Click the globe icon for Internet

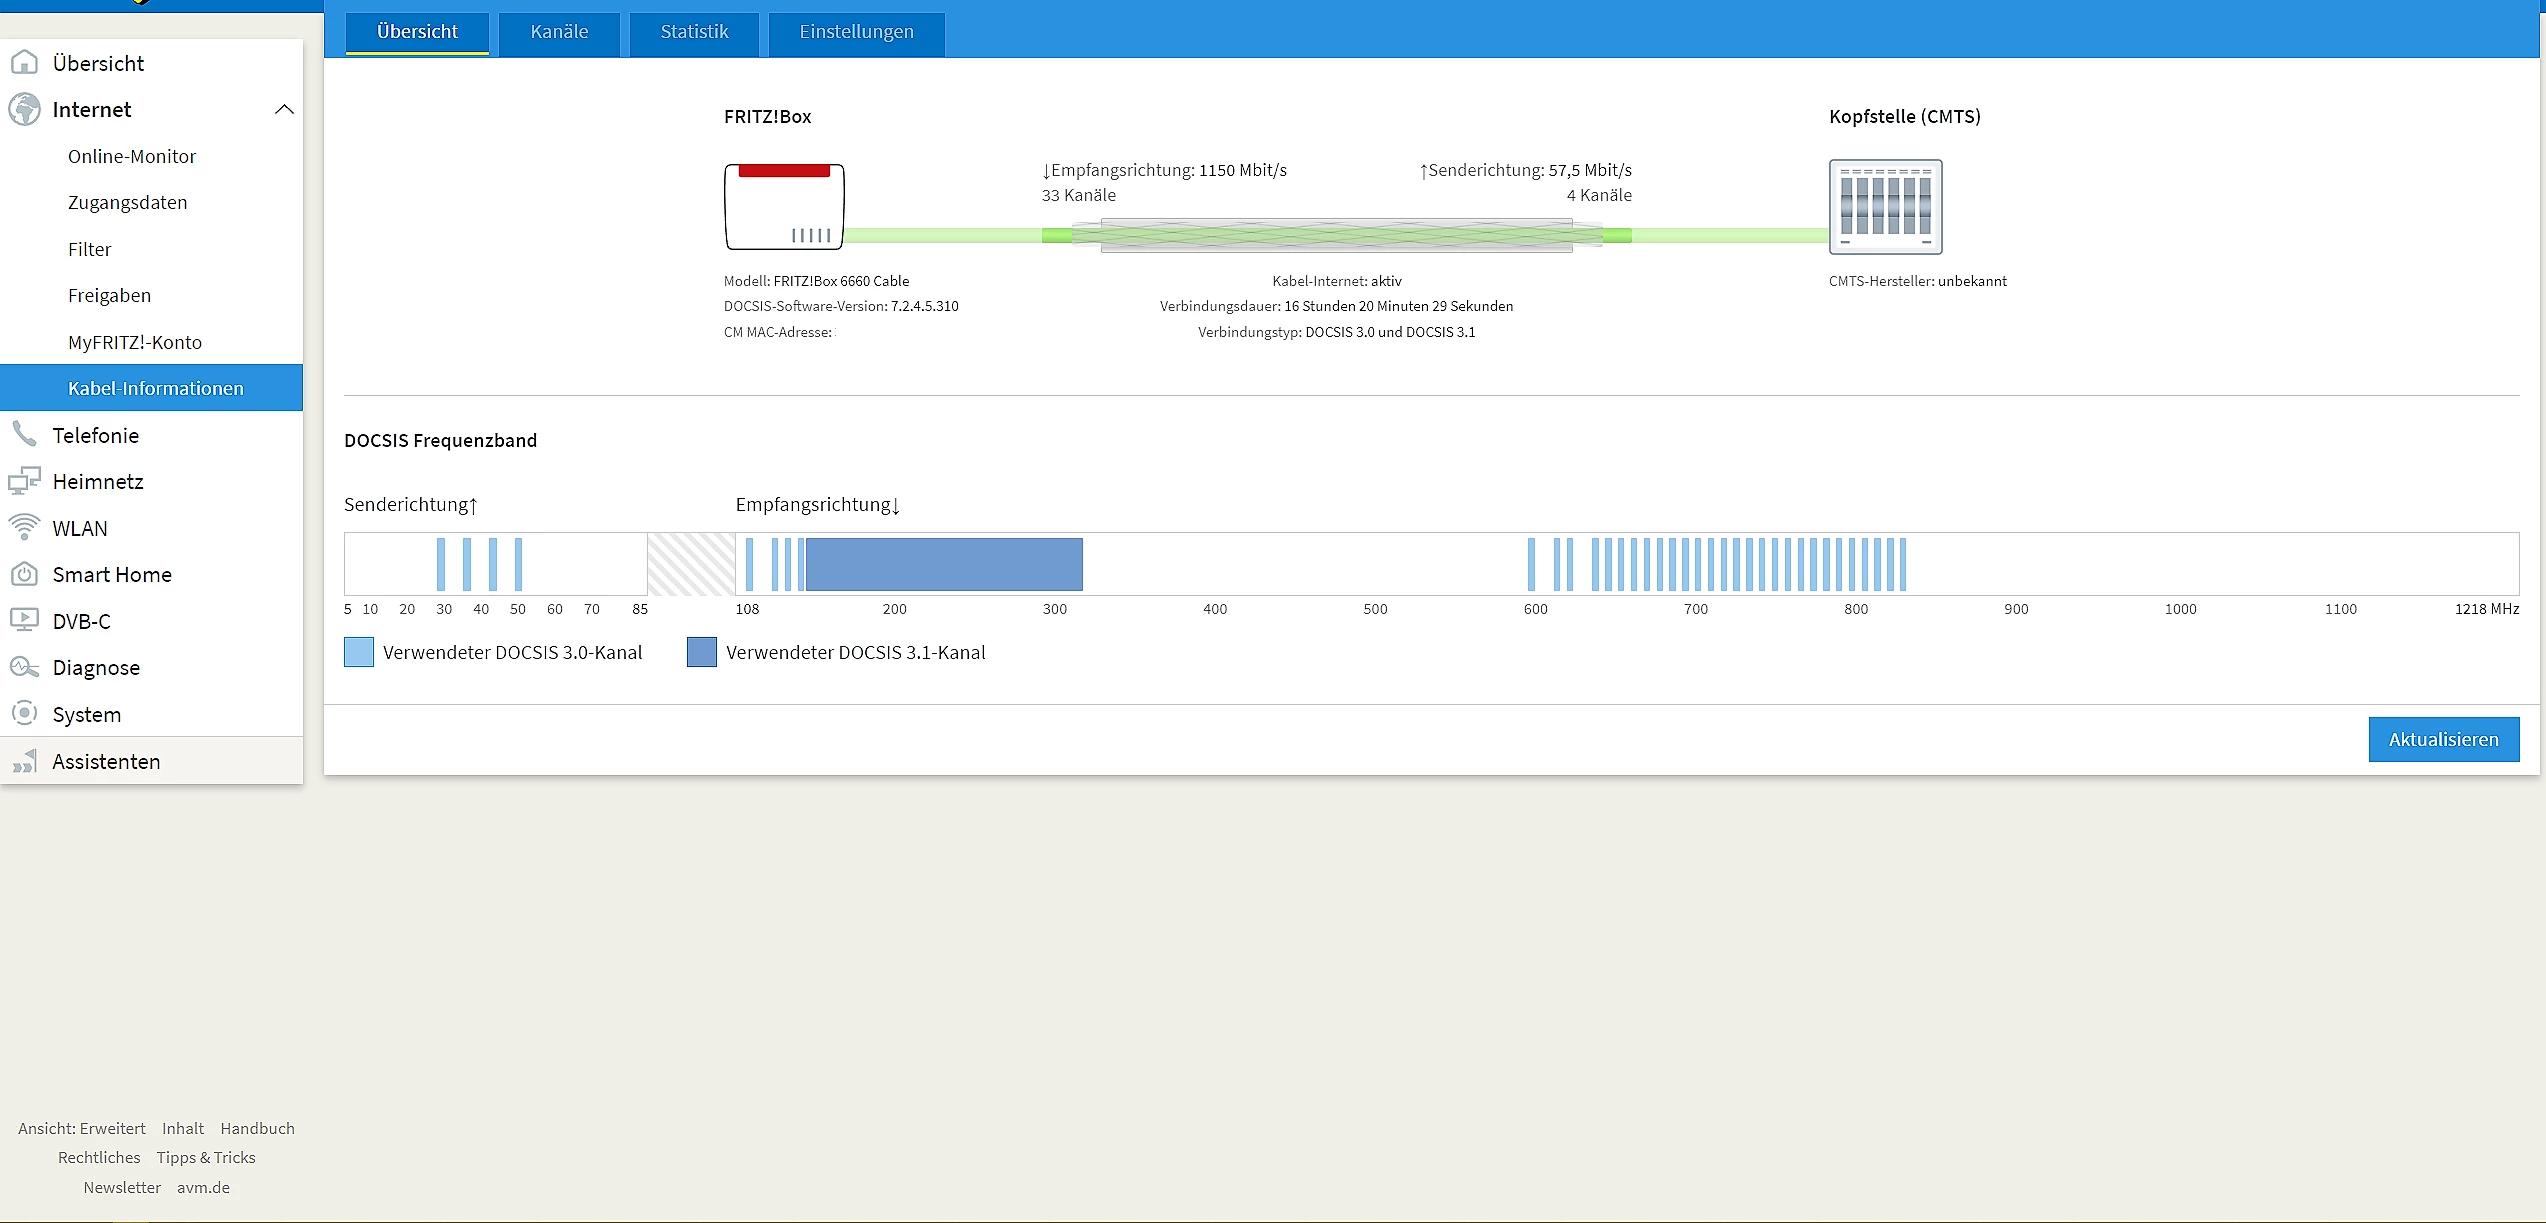(x=24, y=109)
